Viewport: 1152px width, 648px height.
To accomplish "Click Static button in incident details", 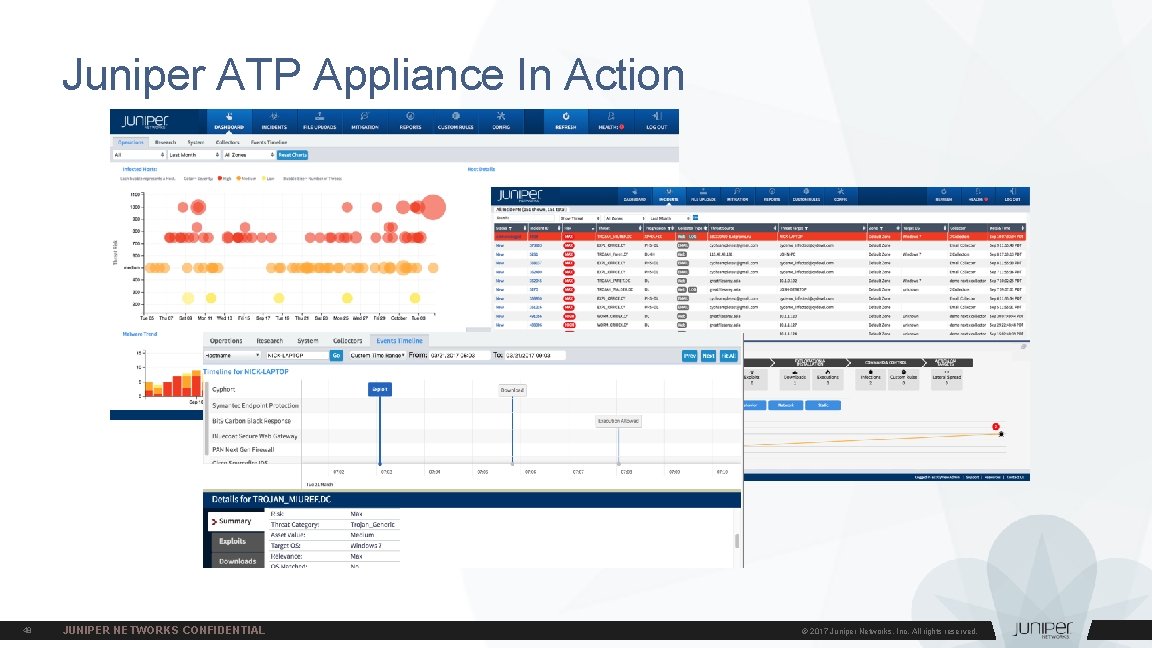I will [x=823, y=406].
